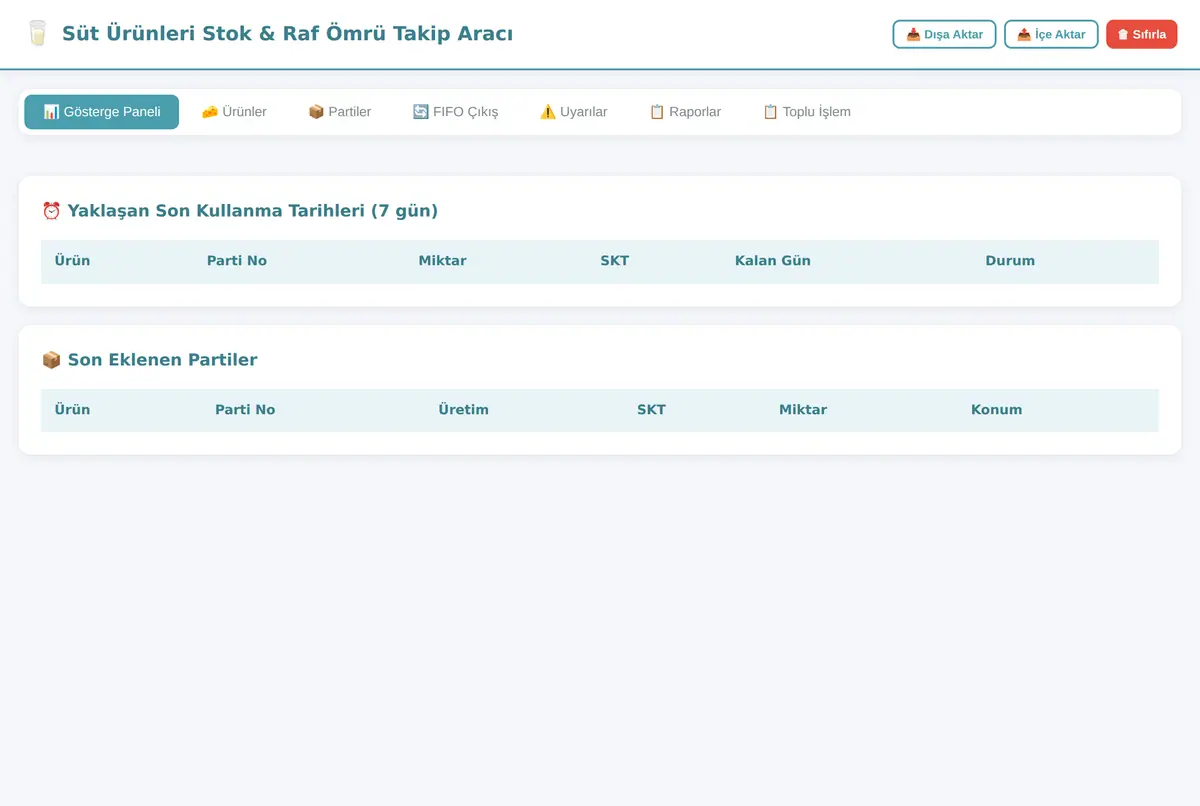Viewport: 1200px width, 806px height.
Task: Export data with Dışa Aktar button
Action: click(944, 34)
